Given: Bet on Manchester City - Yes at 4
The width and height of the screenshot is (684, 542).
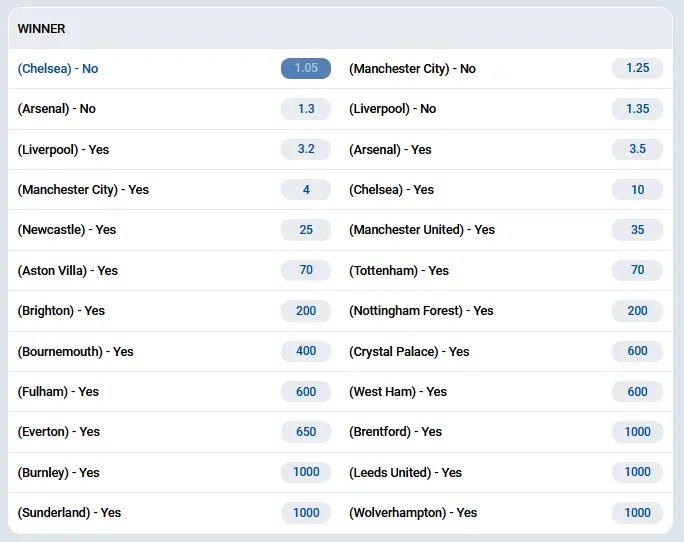Looking at the screenshot, I should click(x=306, y=189).
